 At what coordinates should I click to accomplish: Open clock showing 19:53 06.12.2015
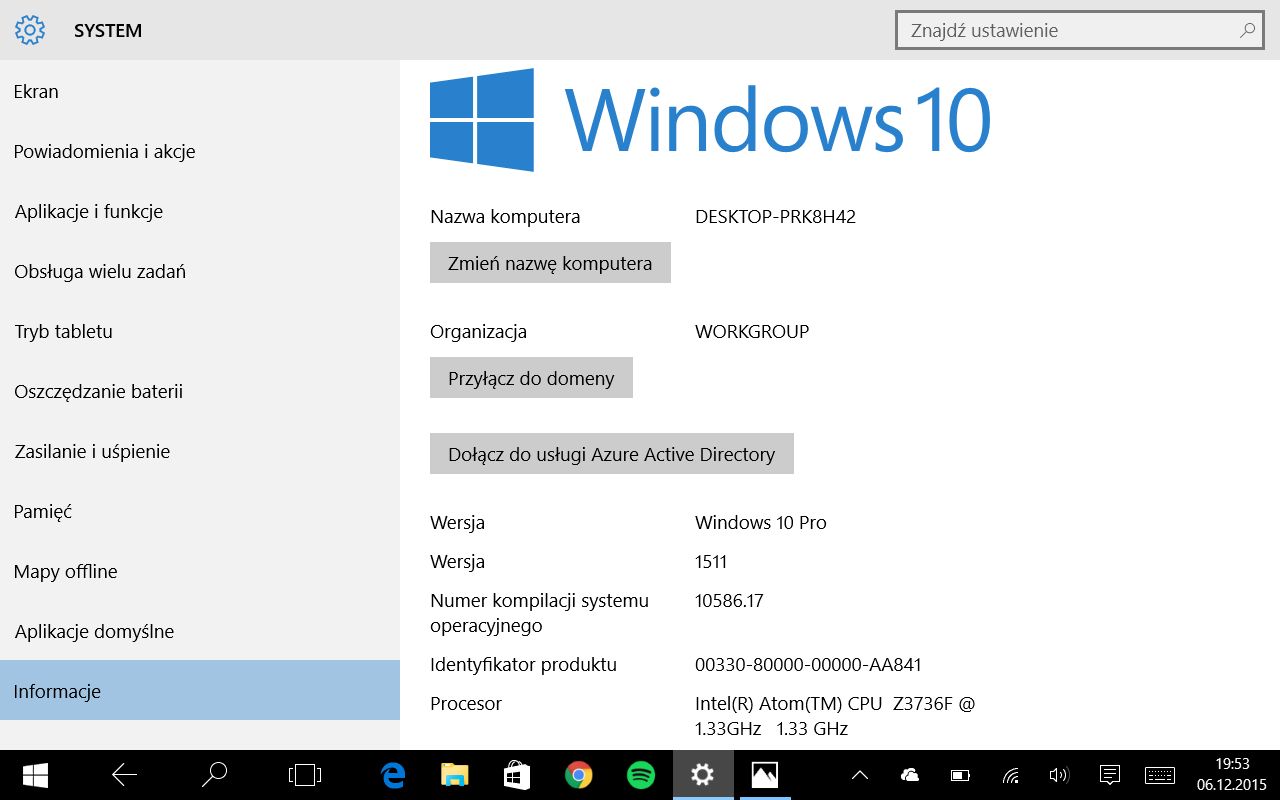coord(1232,775)
